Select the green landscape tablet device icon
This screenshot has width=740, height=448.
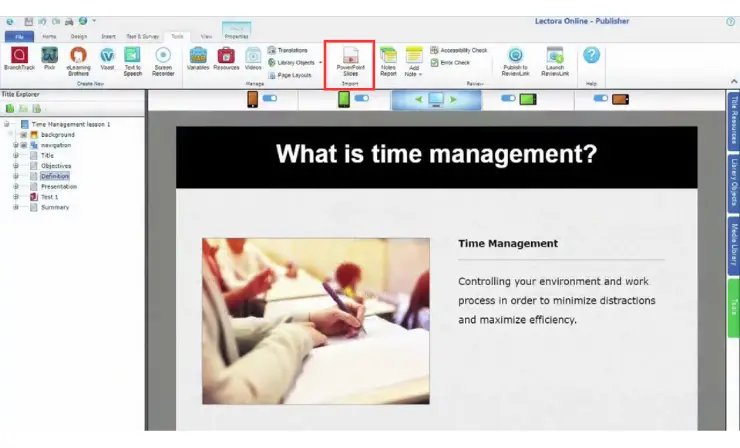(x=528, y=99)
